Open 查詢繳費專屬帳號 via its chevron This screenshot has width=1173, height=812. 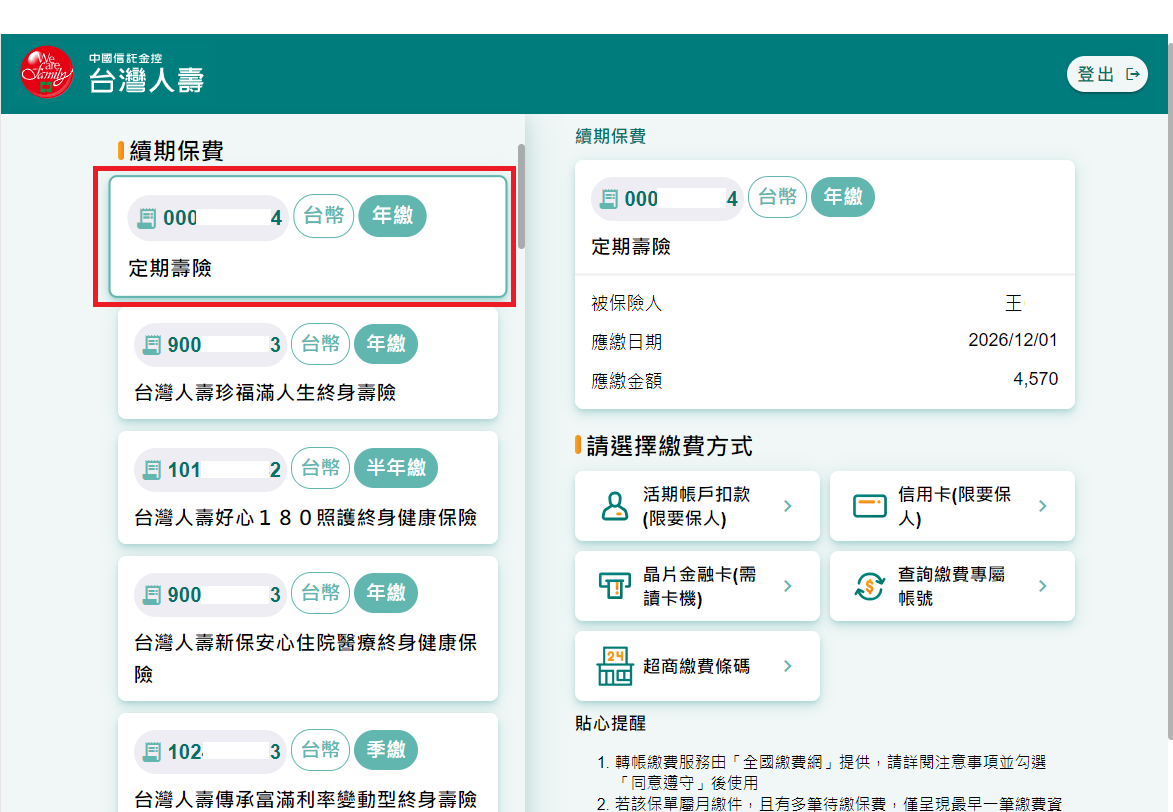coord(1043,586)
